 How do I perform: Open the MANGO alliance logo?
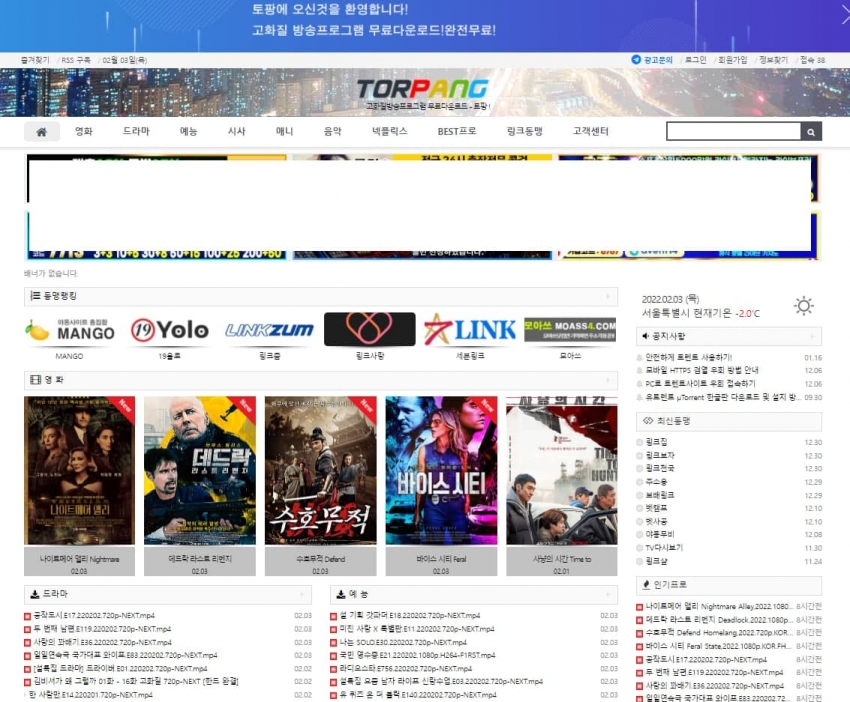pyautogui.click(x=70, y=330)
